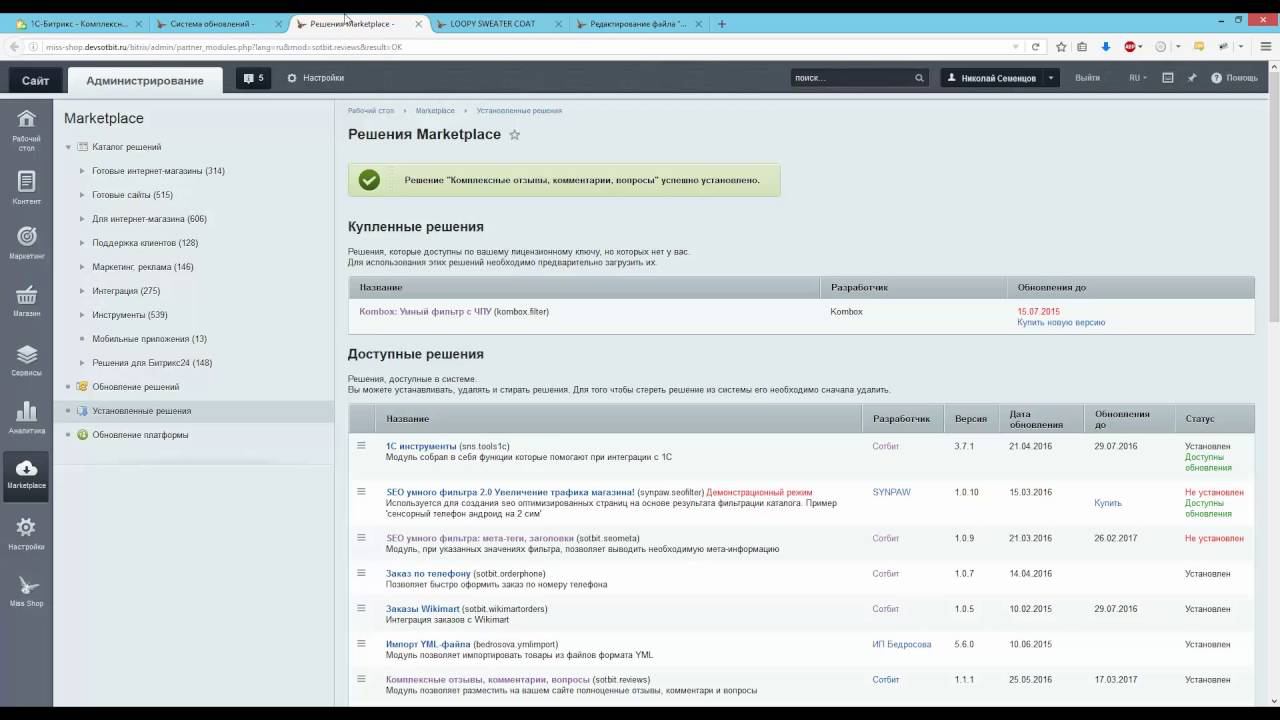Expand Готовые сайты (515)
Image resolution: width=1280 pixels, height=720 pixels.
[82, 195]
